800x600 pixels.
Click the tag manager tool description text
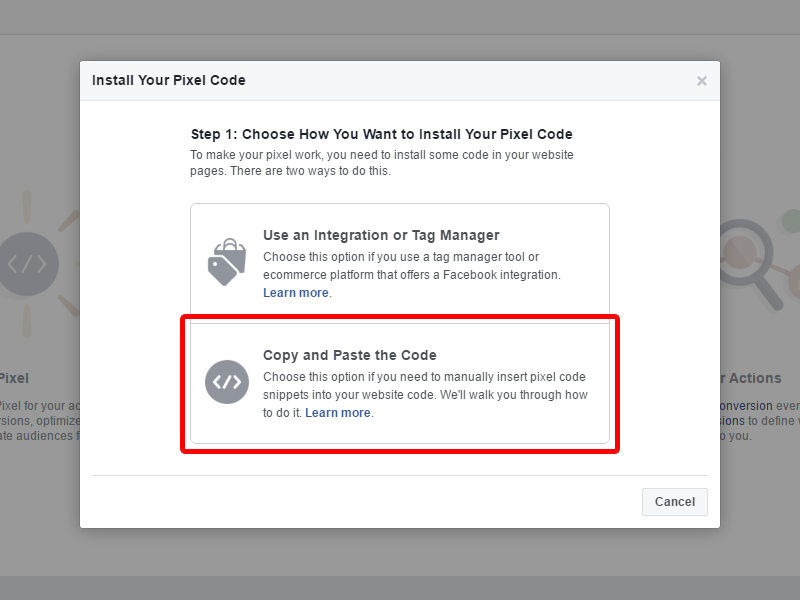coord(412,266)
